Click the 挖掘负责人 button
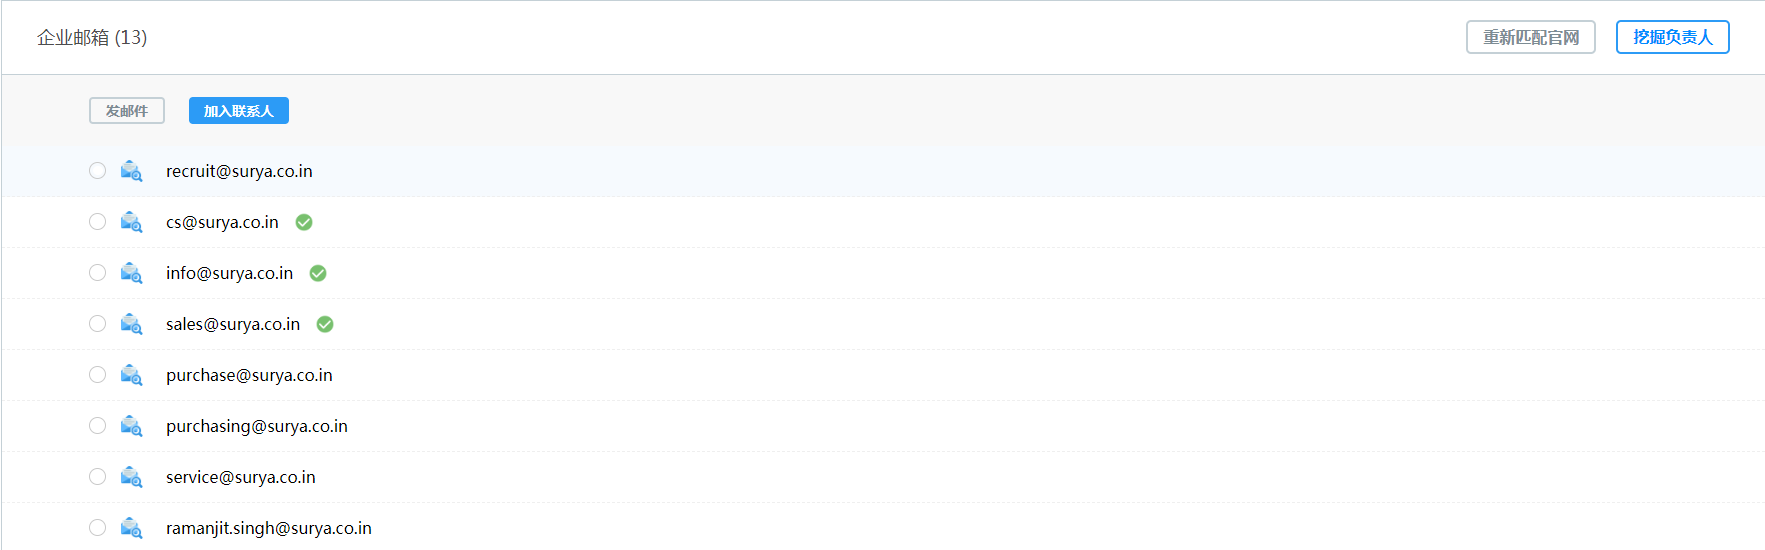The width and height of the screenshot is (1765, 550). (x=1673, y=37)
